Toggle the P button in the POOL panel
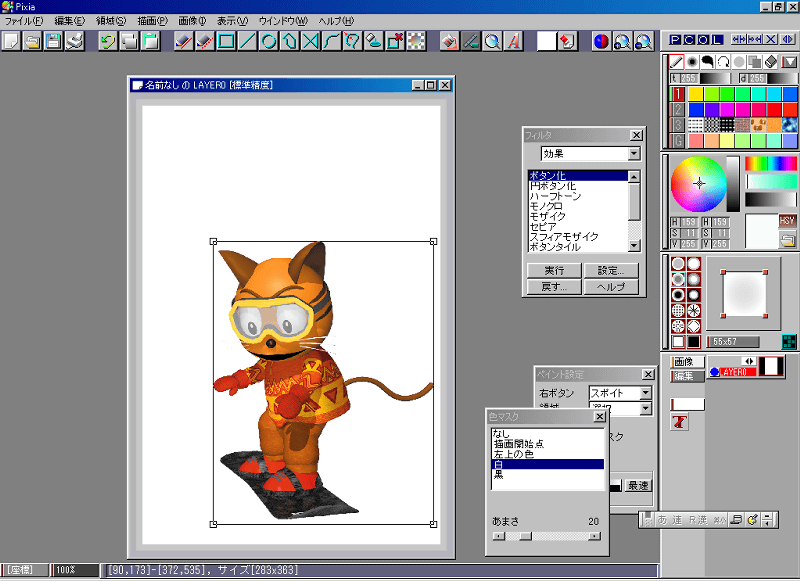800x581 pixels. pos(675,40)
